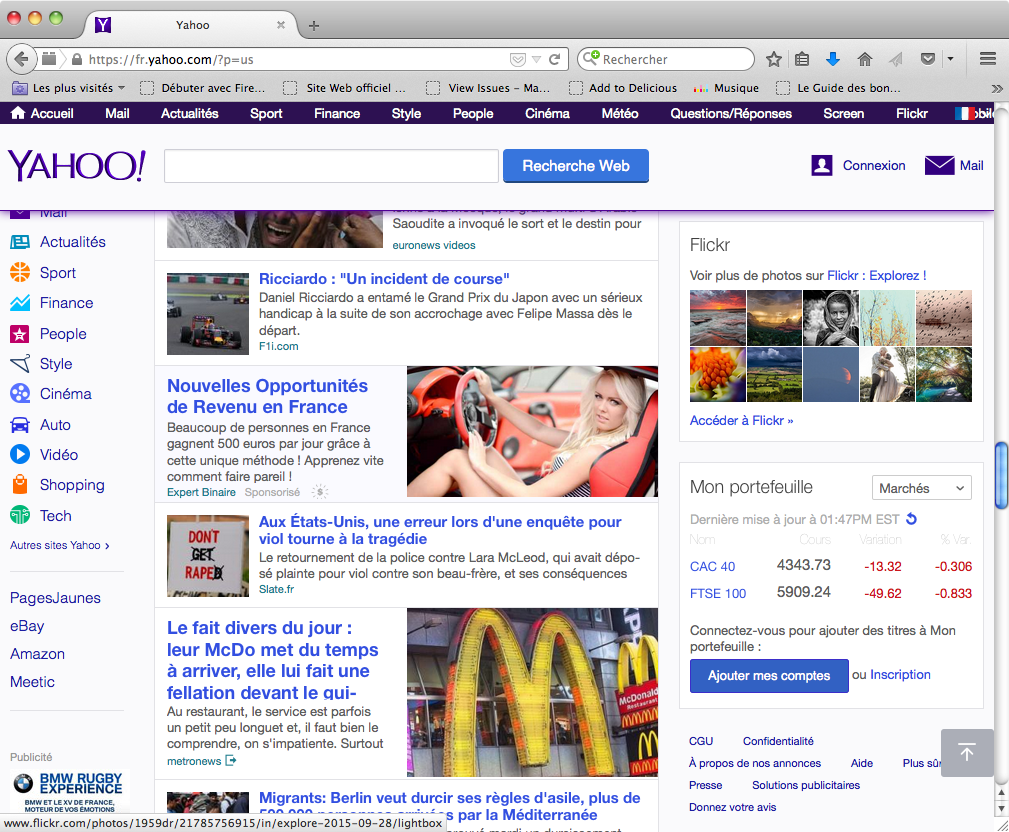Open Screen in the top navigation bar
1009x832 pixels.
click(x=844, y=113)
